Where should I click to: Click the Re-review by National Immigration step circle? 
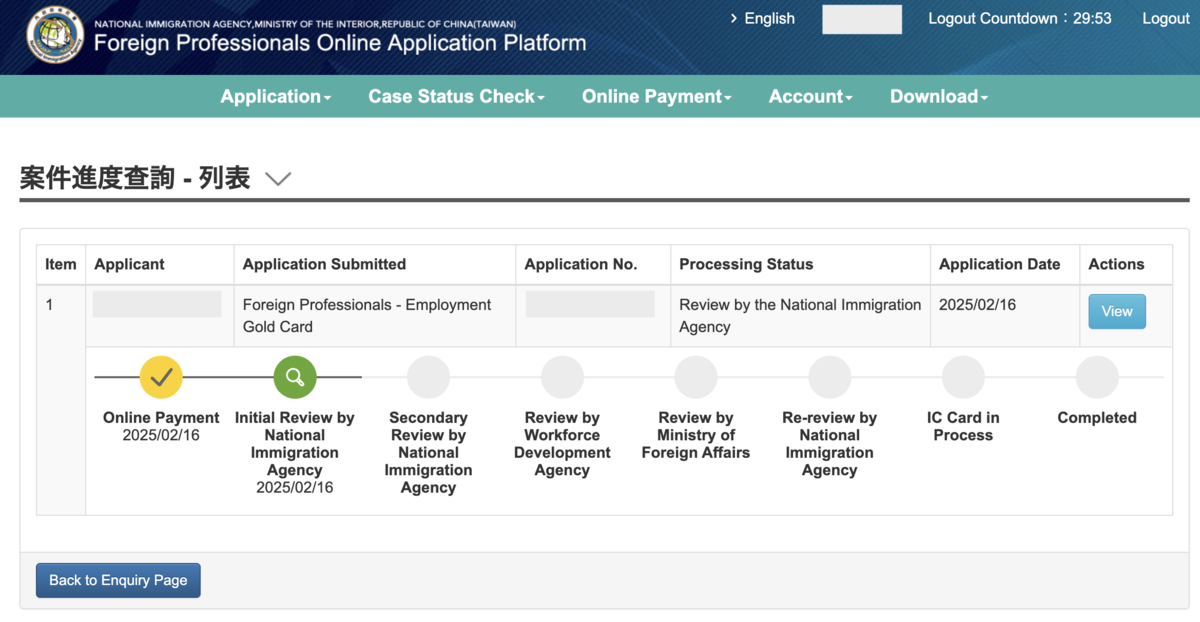coord(830,377)
